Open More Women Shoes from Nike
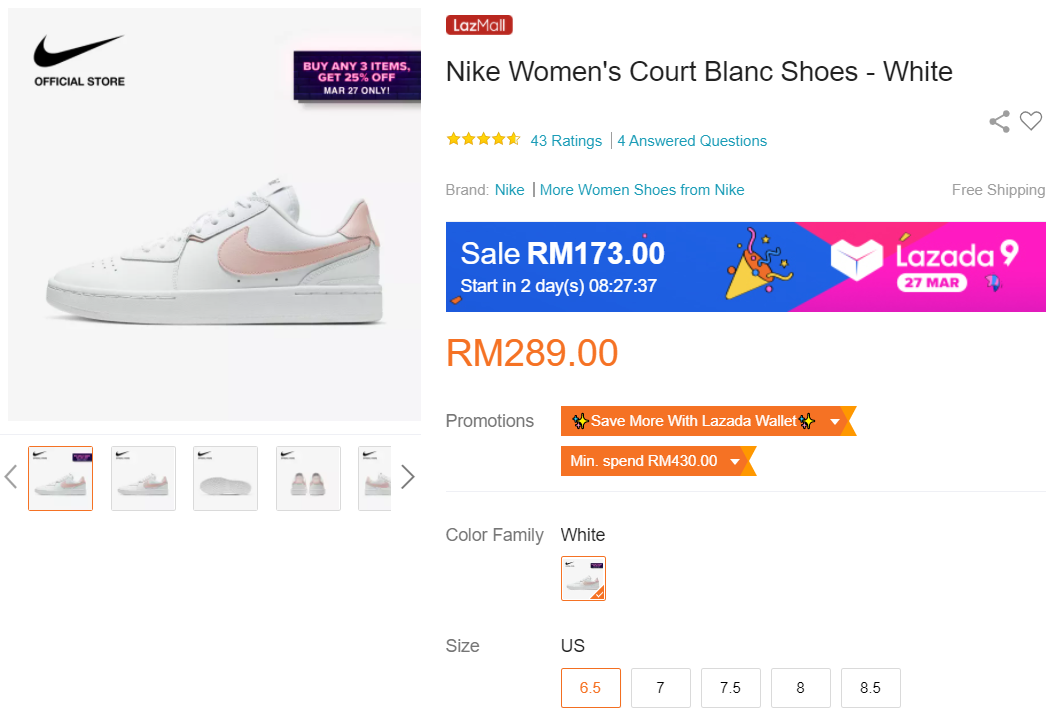1055x719 pixels. pyautogui.click(x=642, y=190)
